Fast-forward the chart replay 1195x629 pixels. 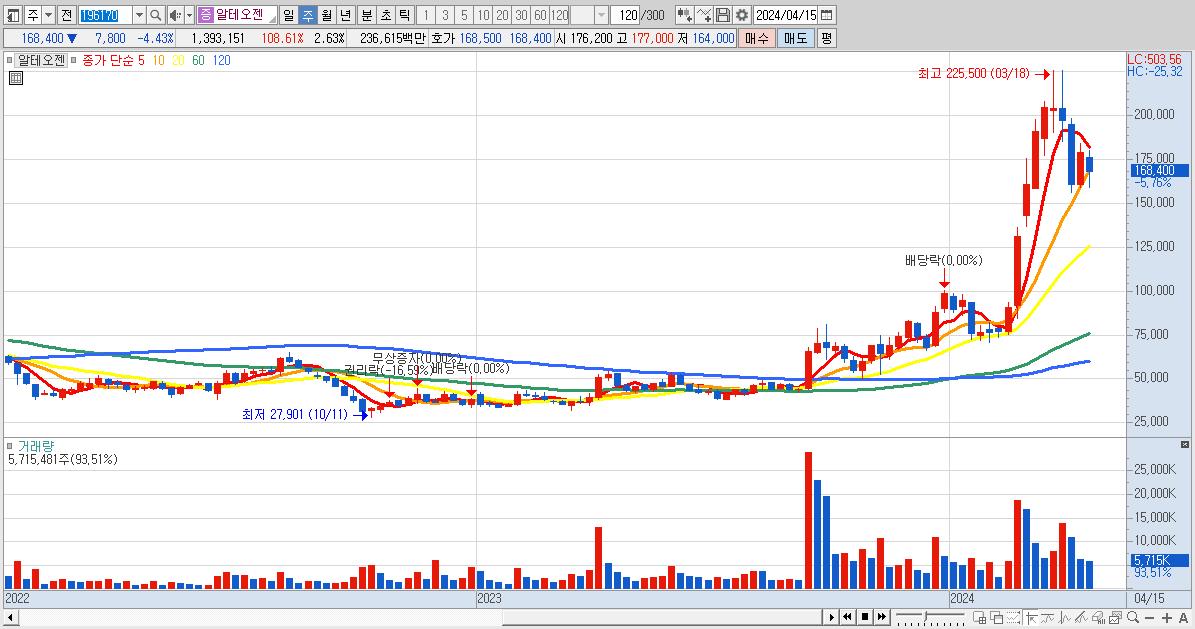coord(882,617)
